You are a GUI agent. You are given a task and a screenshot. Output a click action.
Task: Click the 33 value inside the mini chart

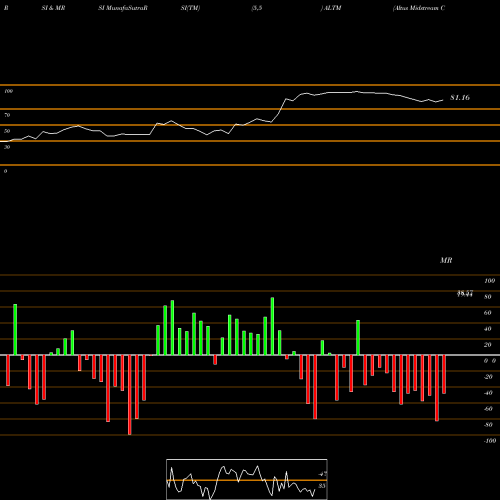[x=322, y=486]
